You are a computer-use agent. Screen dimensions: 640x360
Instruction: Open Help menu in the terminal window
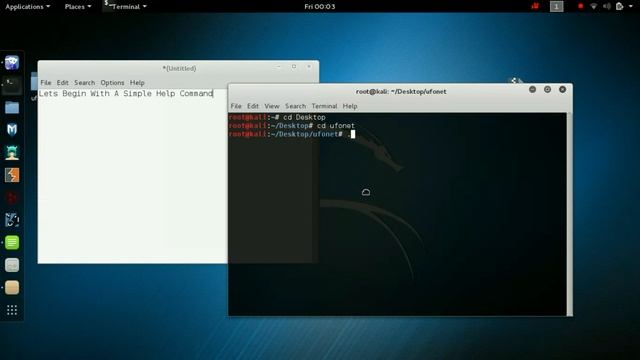[350, 106]
